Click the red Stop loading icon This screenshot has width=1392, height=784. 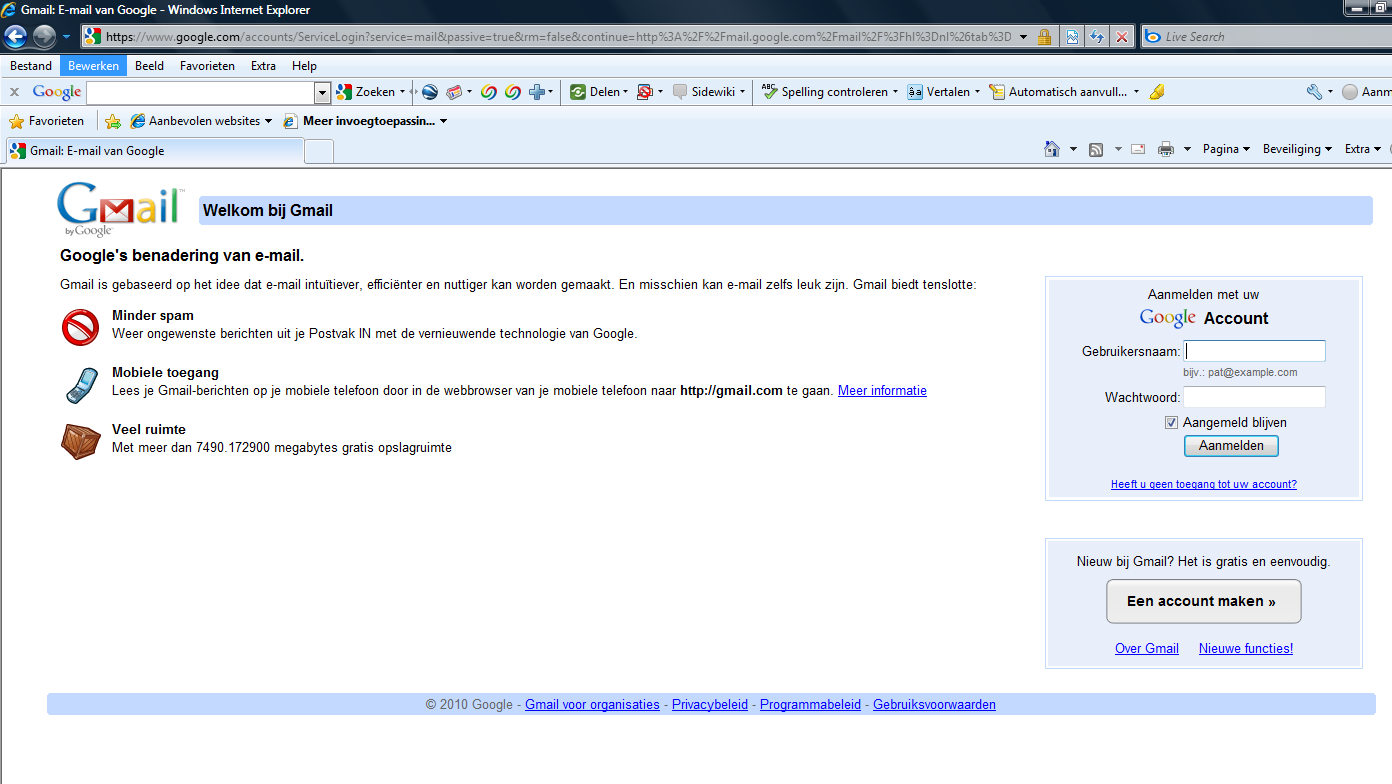(x=1122, y=37)
